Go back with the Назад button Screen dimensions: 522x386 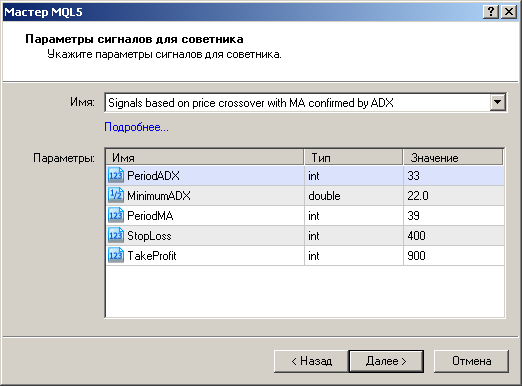click(x=311, y=361)
